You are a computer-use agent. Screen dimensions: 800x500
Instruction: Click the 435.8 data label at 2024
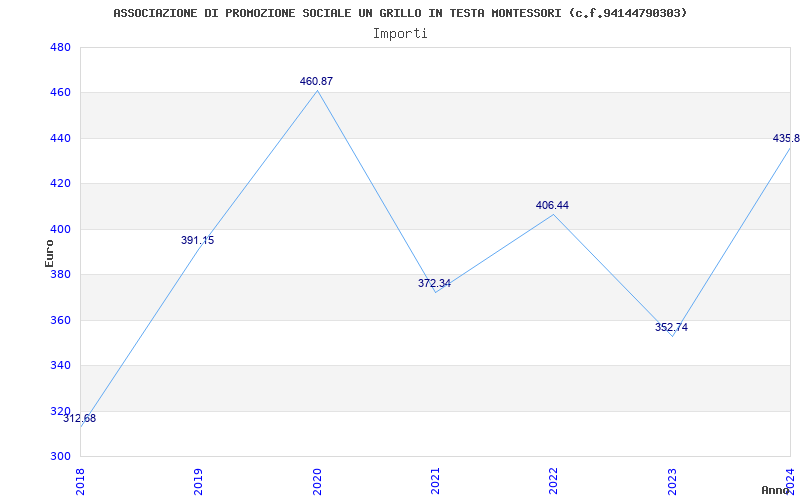[x=786, y=138]
